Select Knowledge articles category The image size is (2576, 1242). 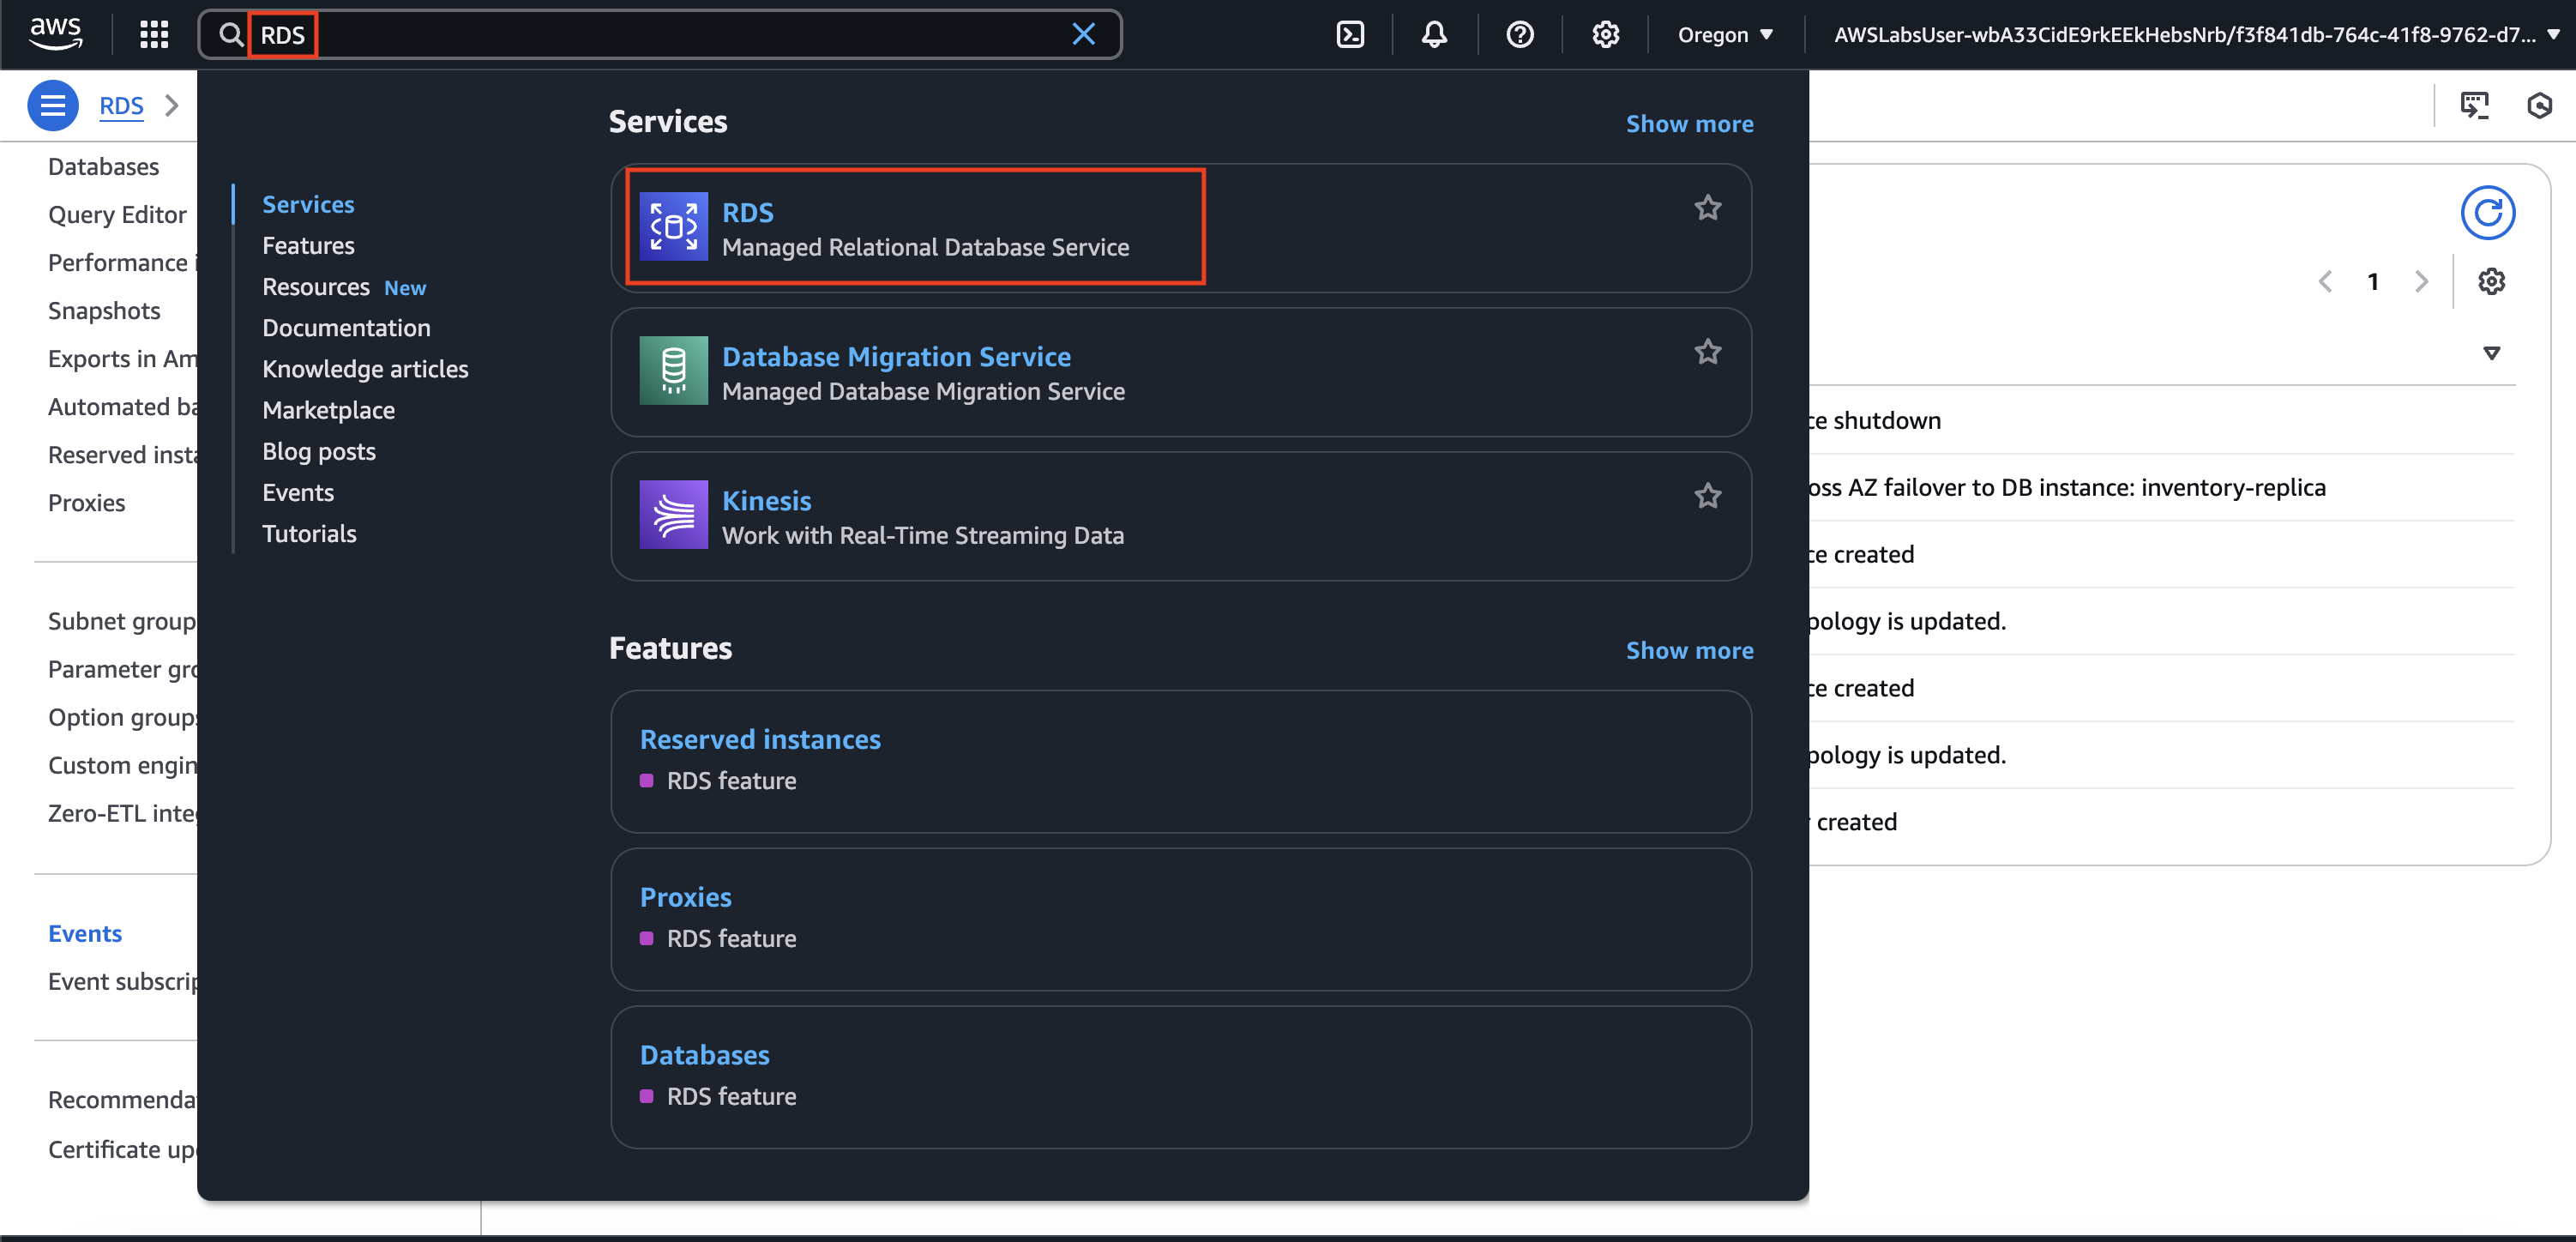[x=365, y=369]
